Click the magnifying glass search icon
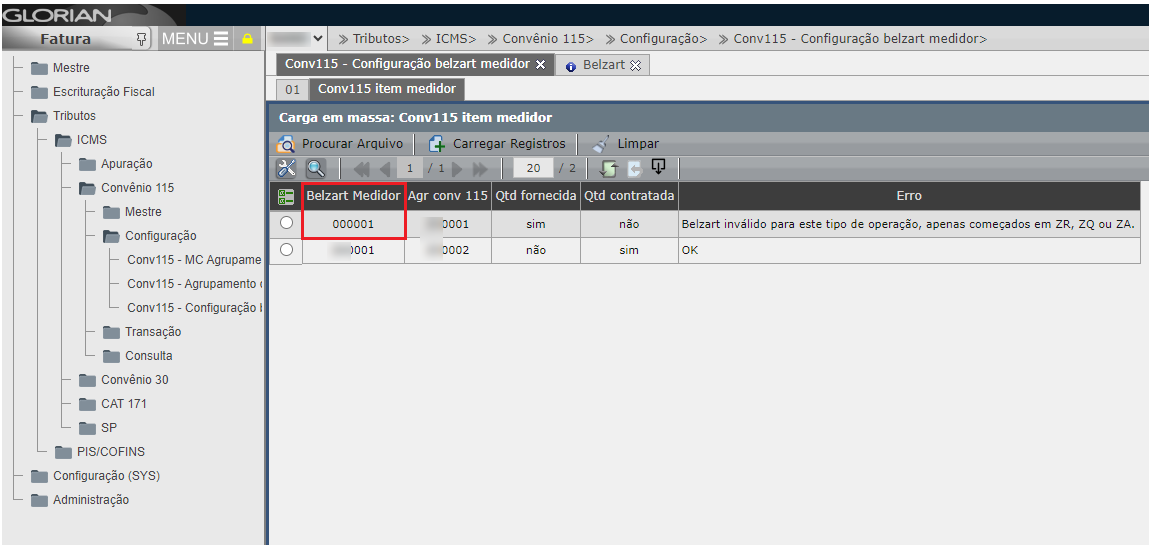The height and width of the screenshot is (550, 1154). tap(315, 169)
